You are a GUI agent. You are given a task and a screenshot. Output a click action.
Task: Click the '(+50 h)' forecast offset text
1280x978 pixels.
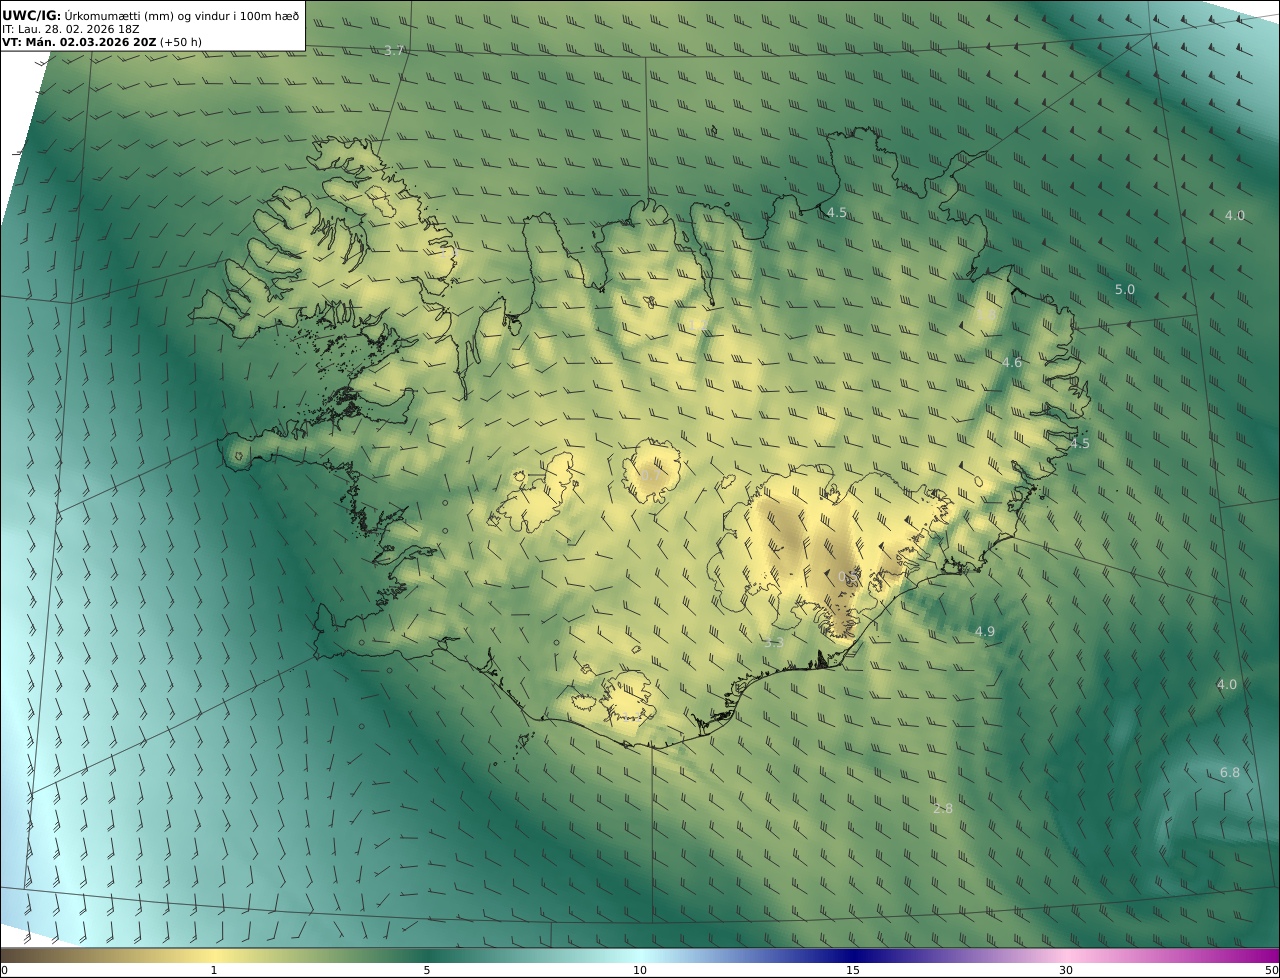pos(181,42)
